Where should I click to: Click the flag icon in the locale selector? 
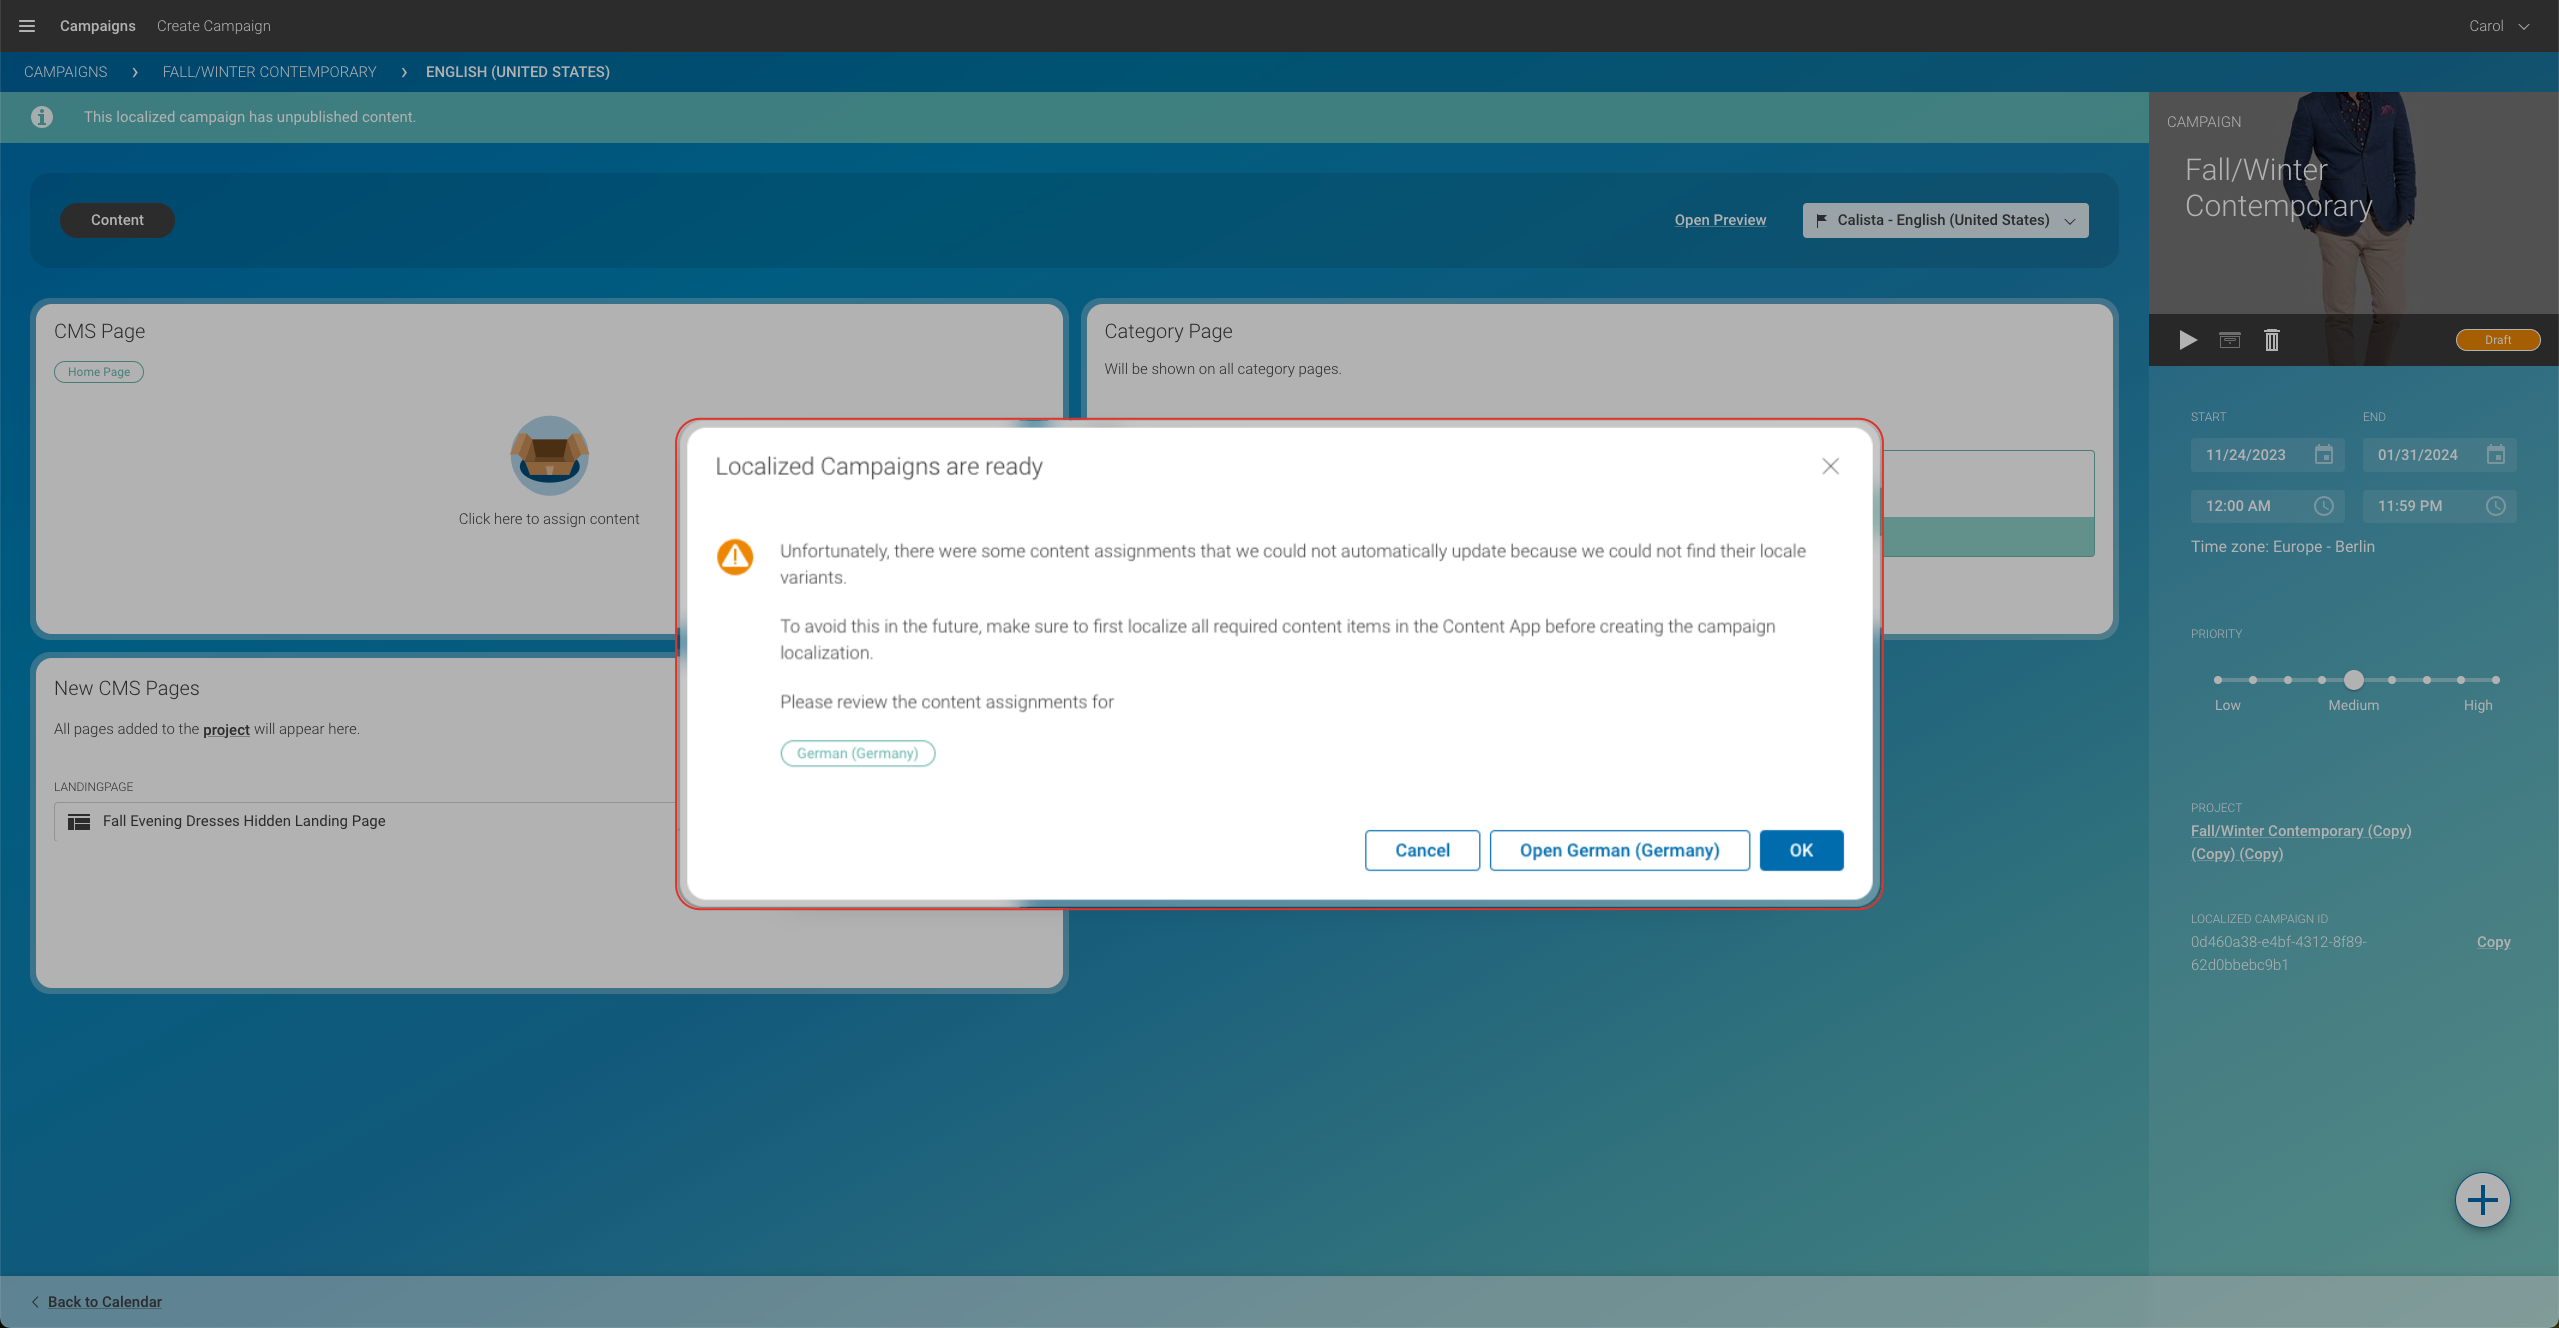(x=1822, y=220)
